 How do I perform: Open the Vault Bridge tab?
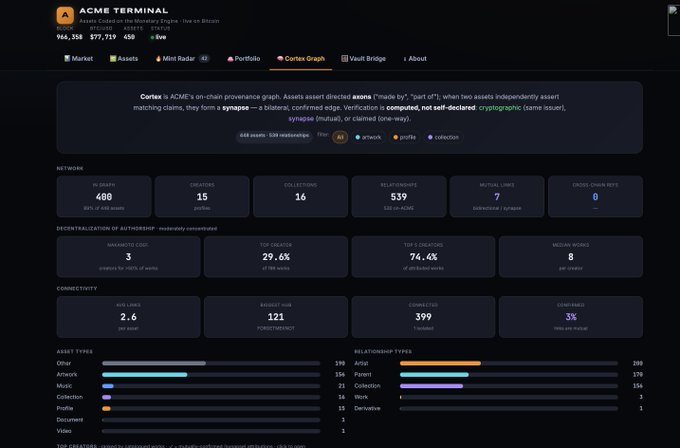[x=363, y=59]
